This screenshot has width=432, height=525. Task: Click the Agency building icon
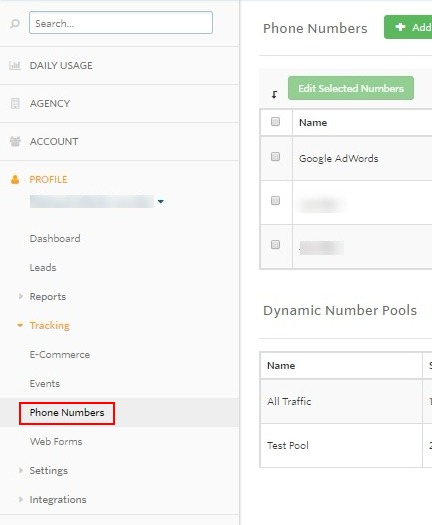pyautogui.click(x=15, y=103)
